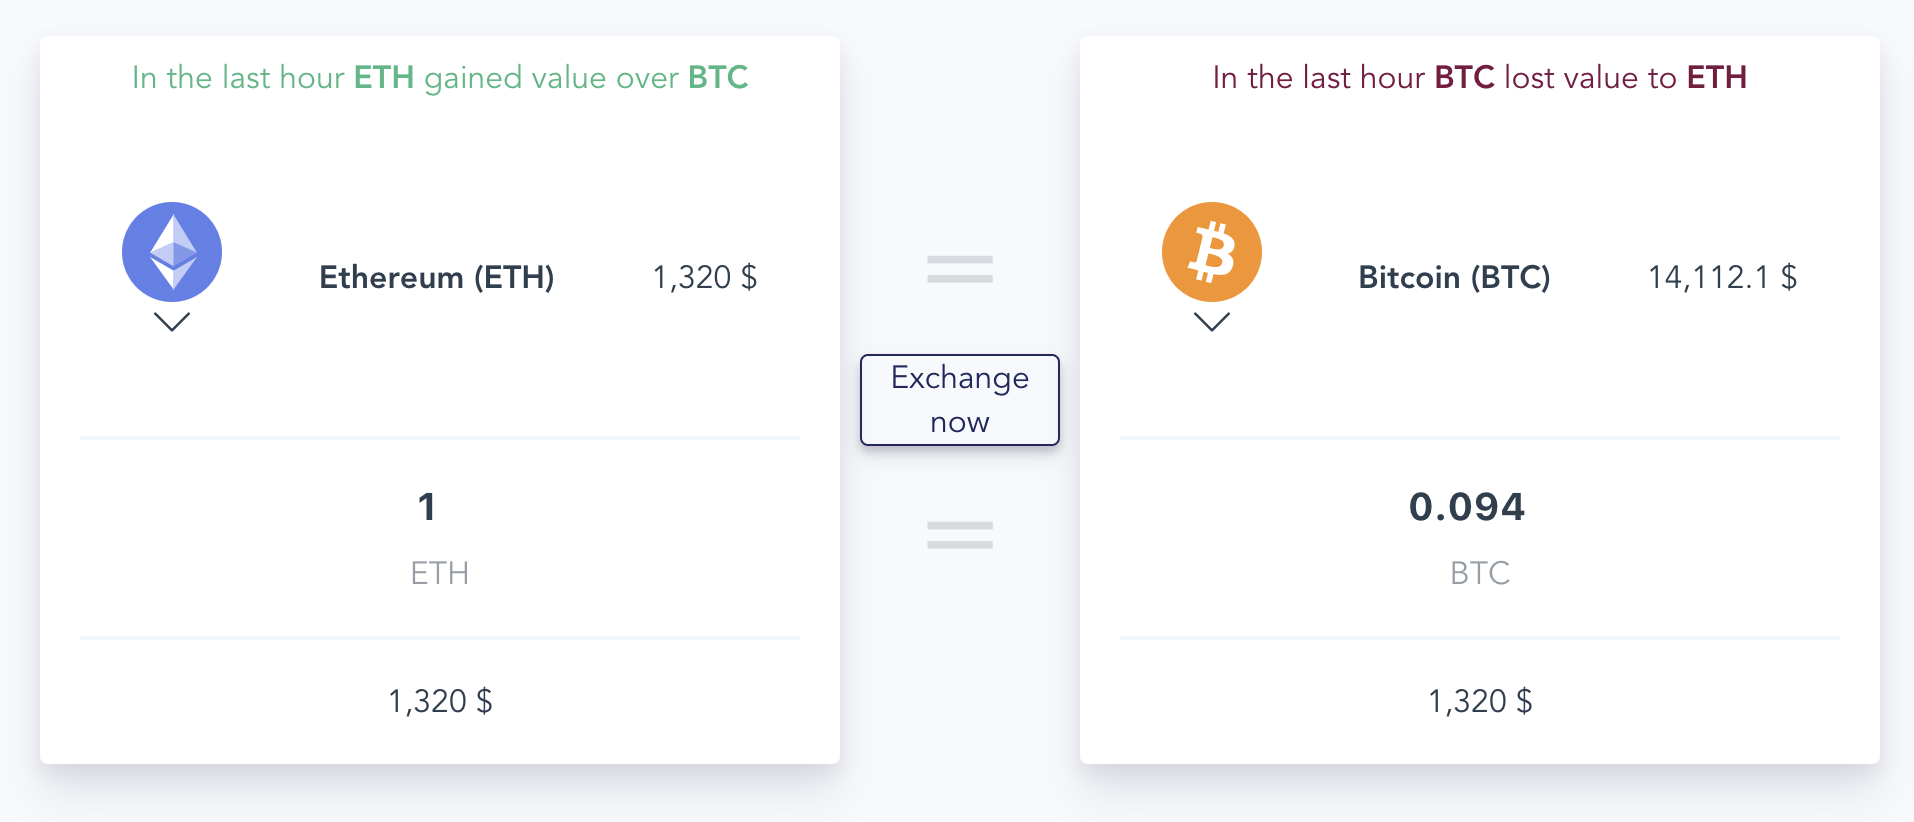Viewport: 1914px width, 822px height.
Task: Click the BTC unit label
Action: [x=1480, y=573]
